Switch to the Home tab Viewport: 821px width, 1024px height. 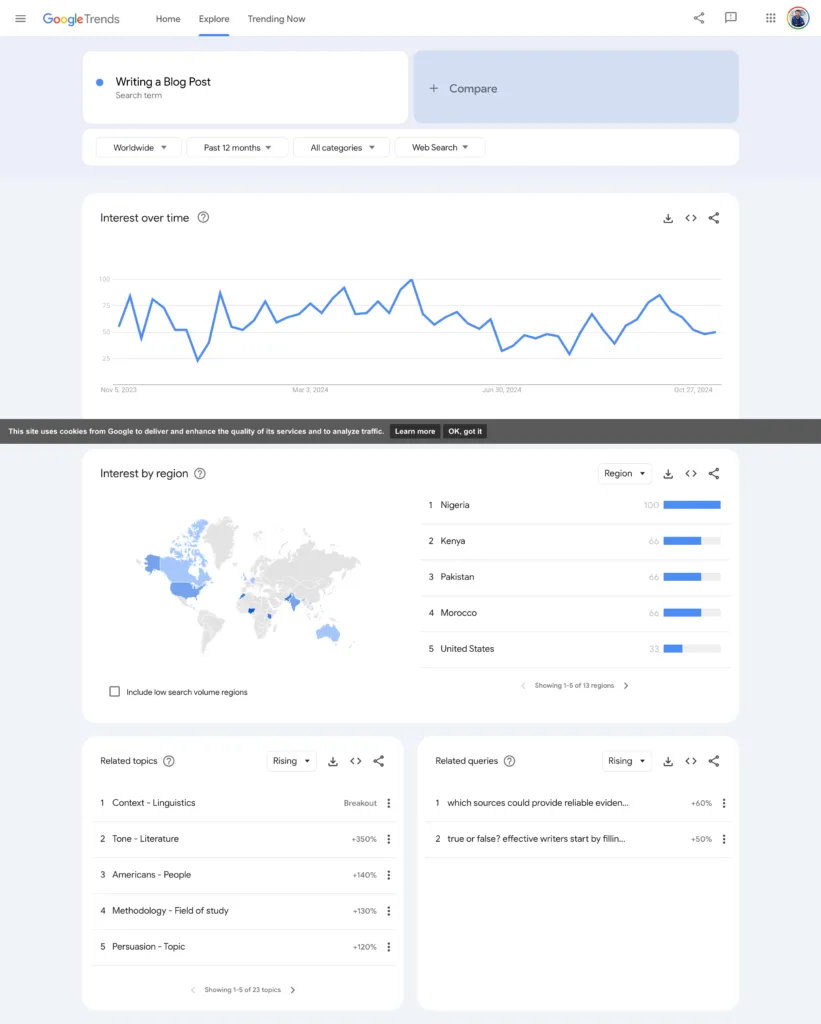pos(167,18)
